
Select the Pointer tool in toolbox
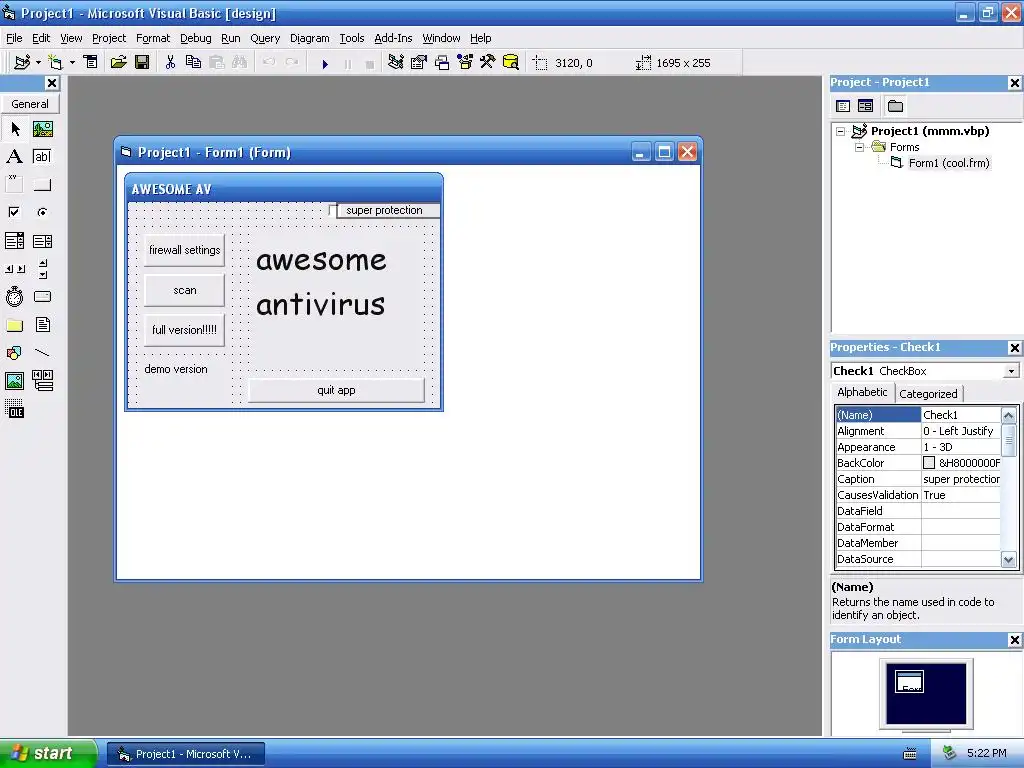[14, 129]
